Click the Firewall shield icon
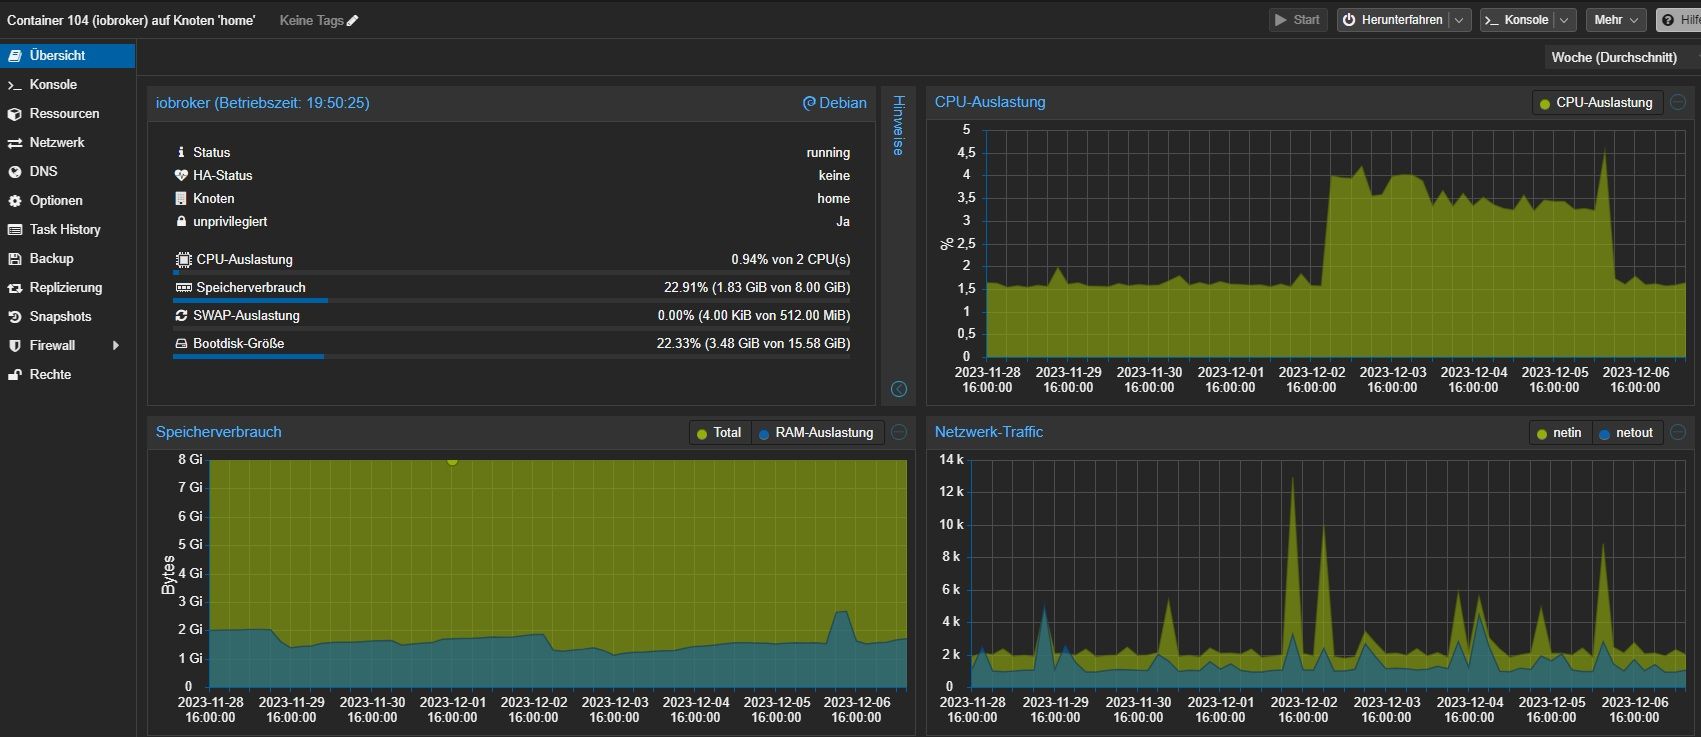The image size is (1701, 737). pyautogui.click(x=15, y=346)
